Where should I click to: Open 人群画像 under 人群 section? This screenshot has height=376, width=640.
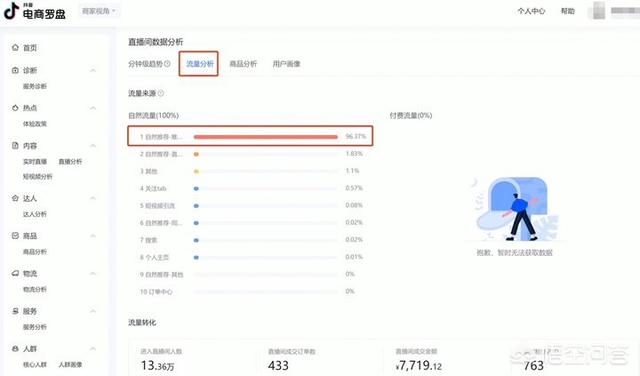click(70, 365)
